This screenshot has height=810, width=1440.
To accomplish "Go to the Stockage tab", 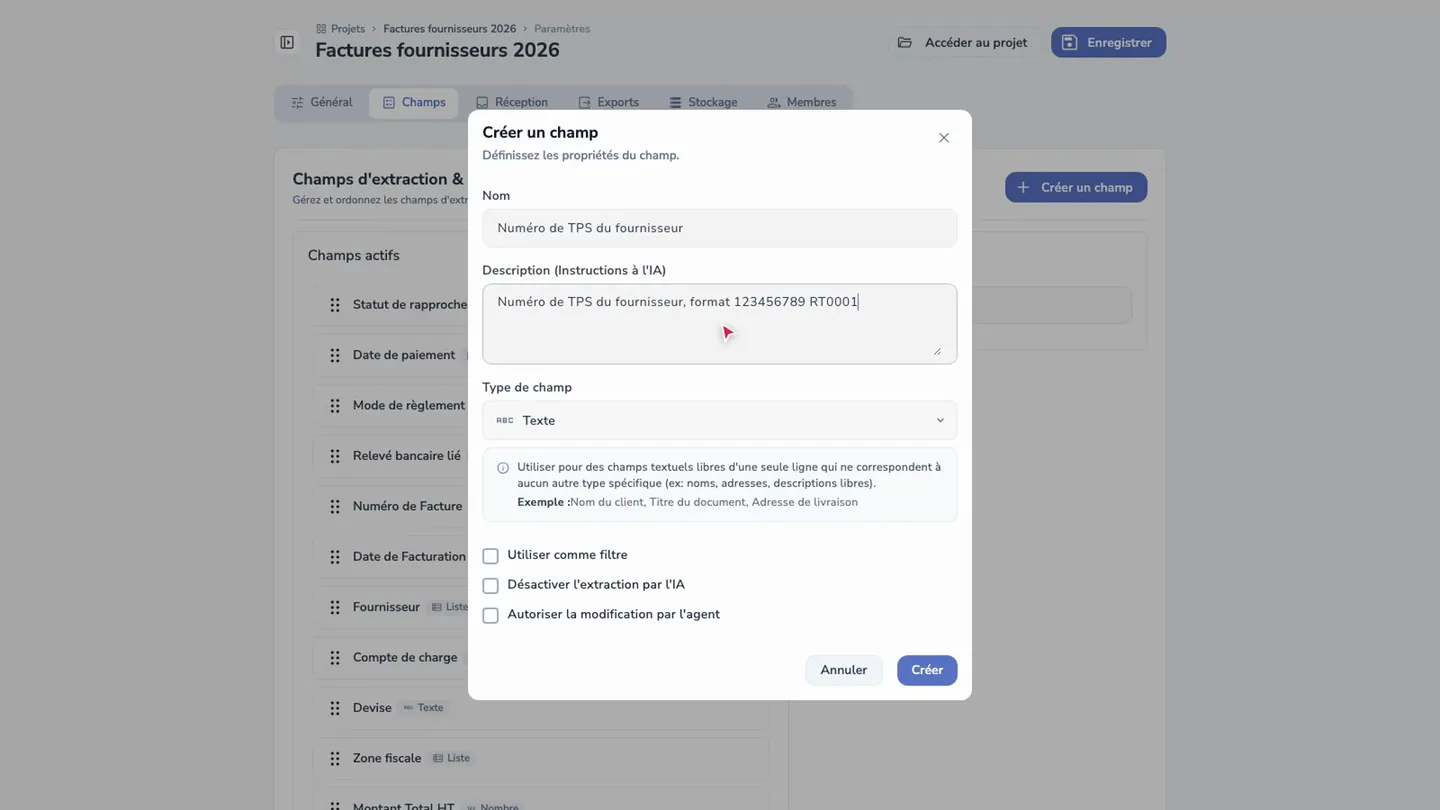I will coord(703,102).
